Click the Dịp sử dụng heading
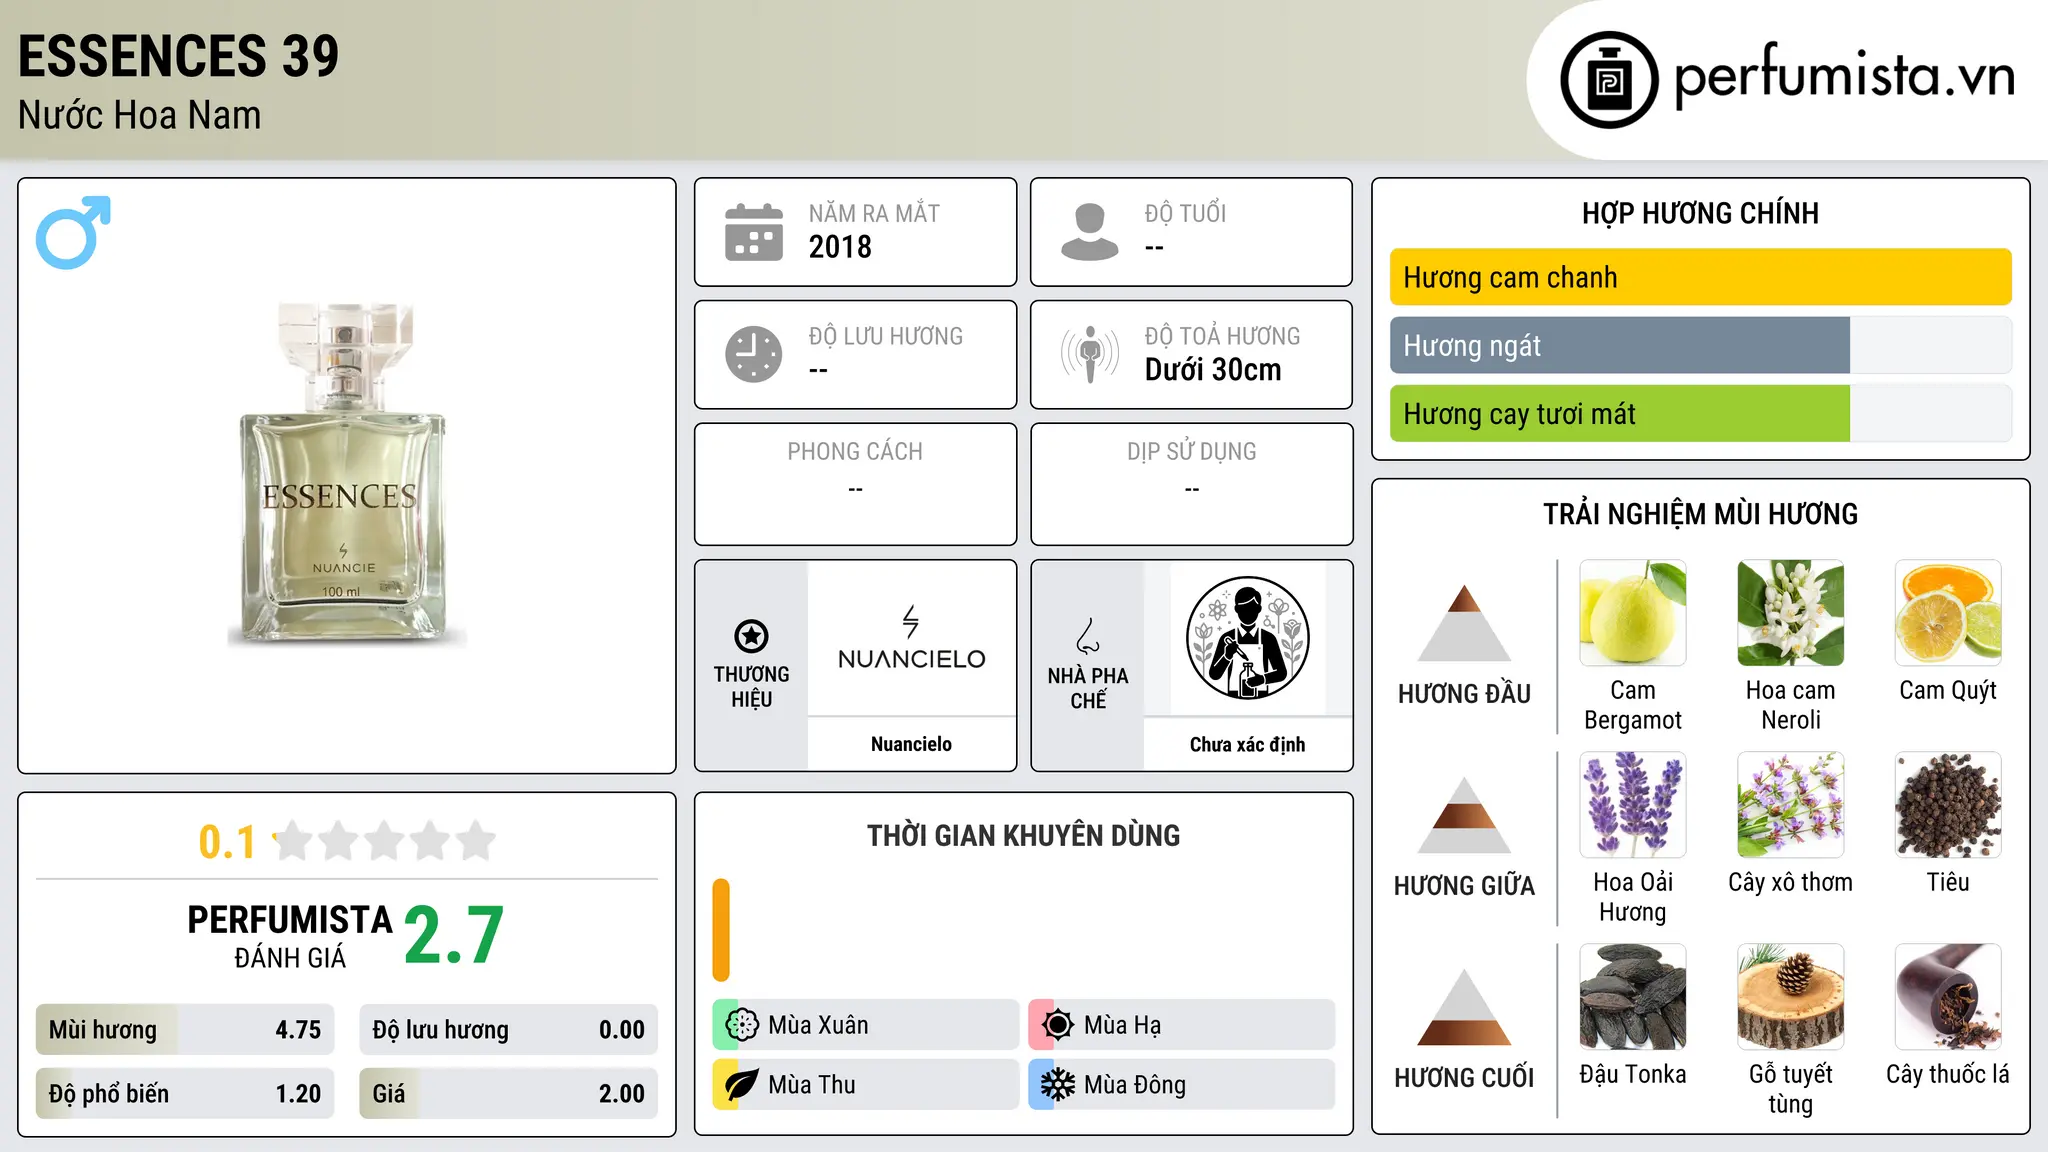 pyautogui.click(x=1192, y=452)
